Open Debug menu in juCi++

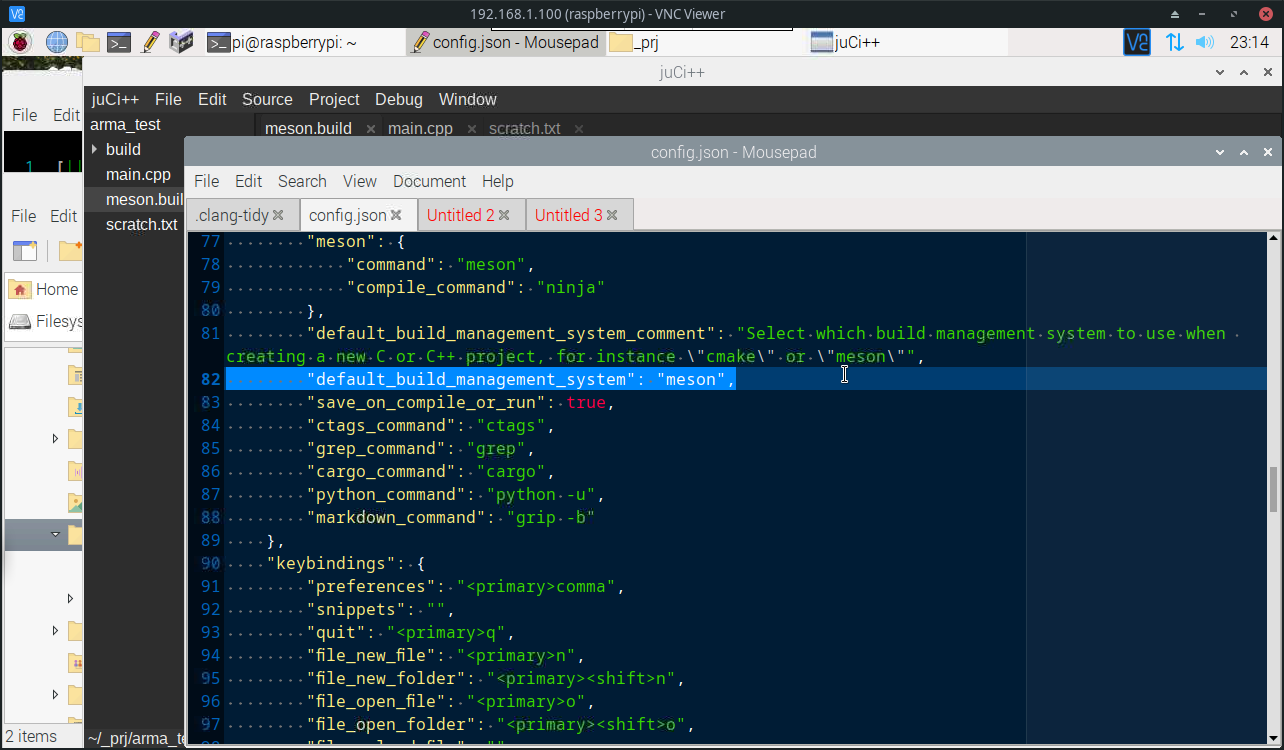pos(399,99)
